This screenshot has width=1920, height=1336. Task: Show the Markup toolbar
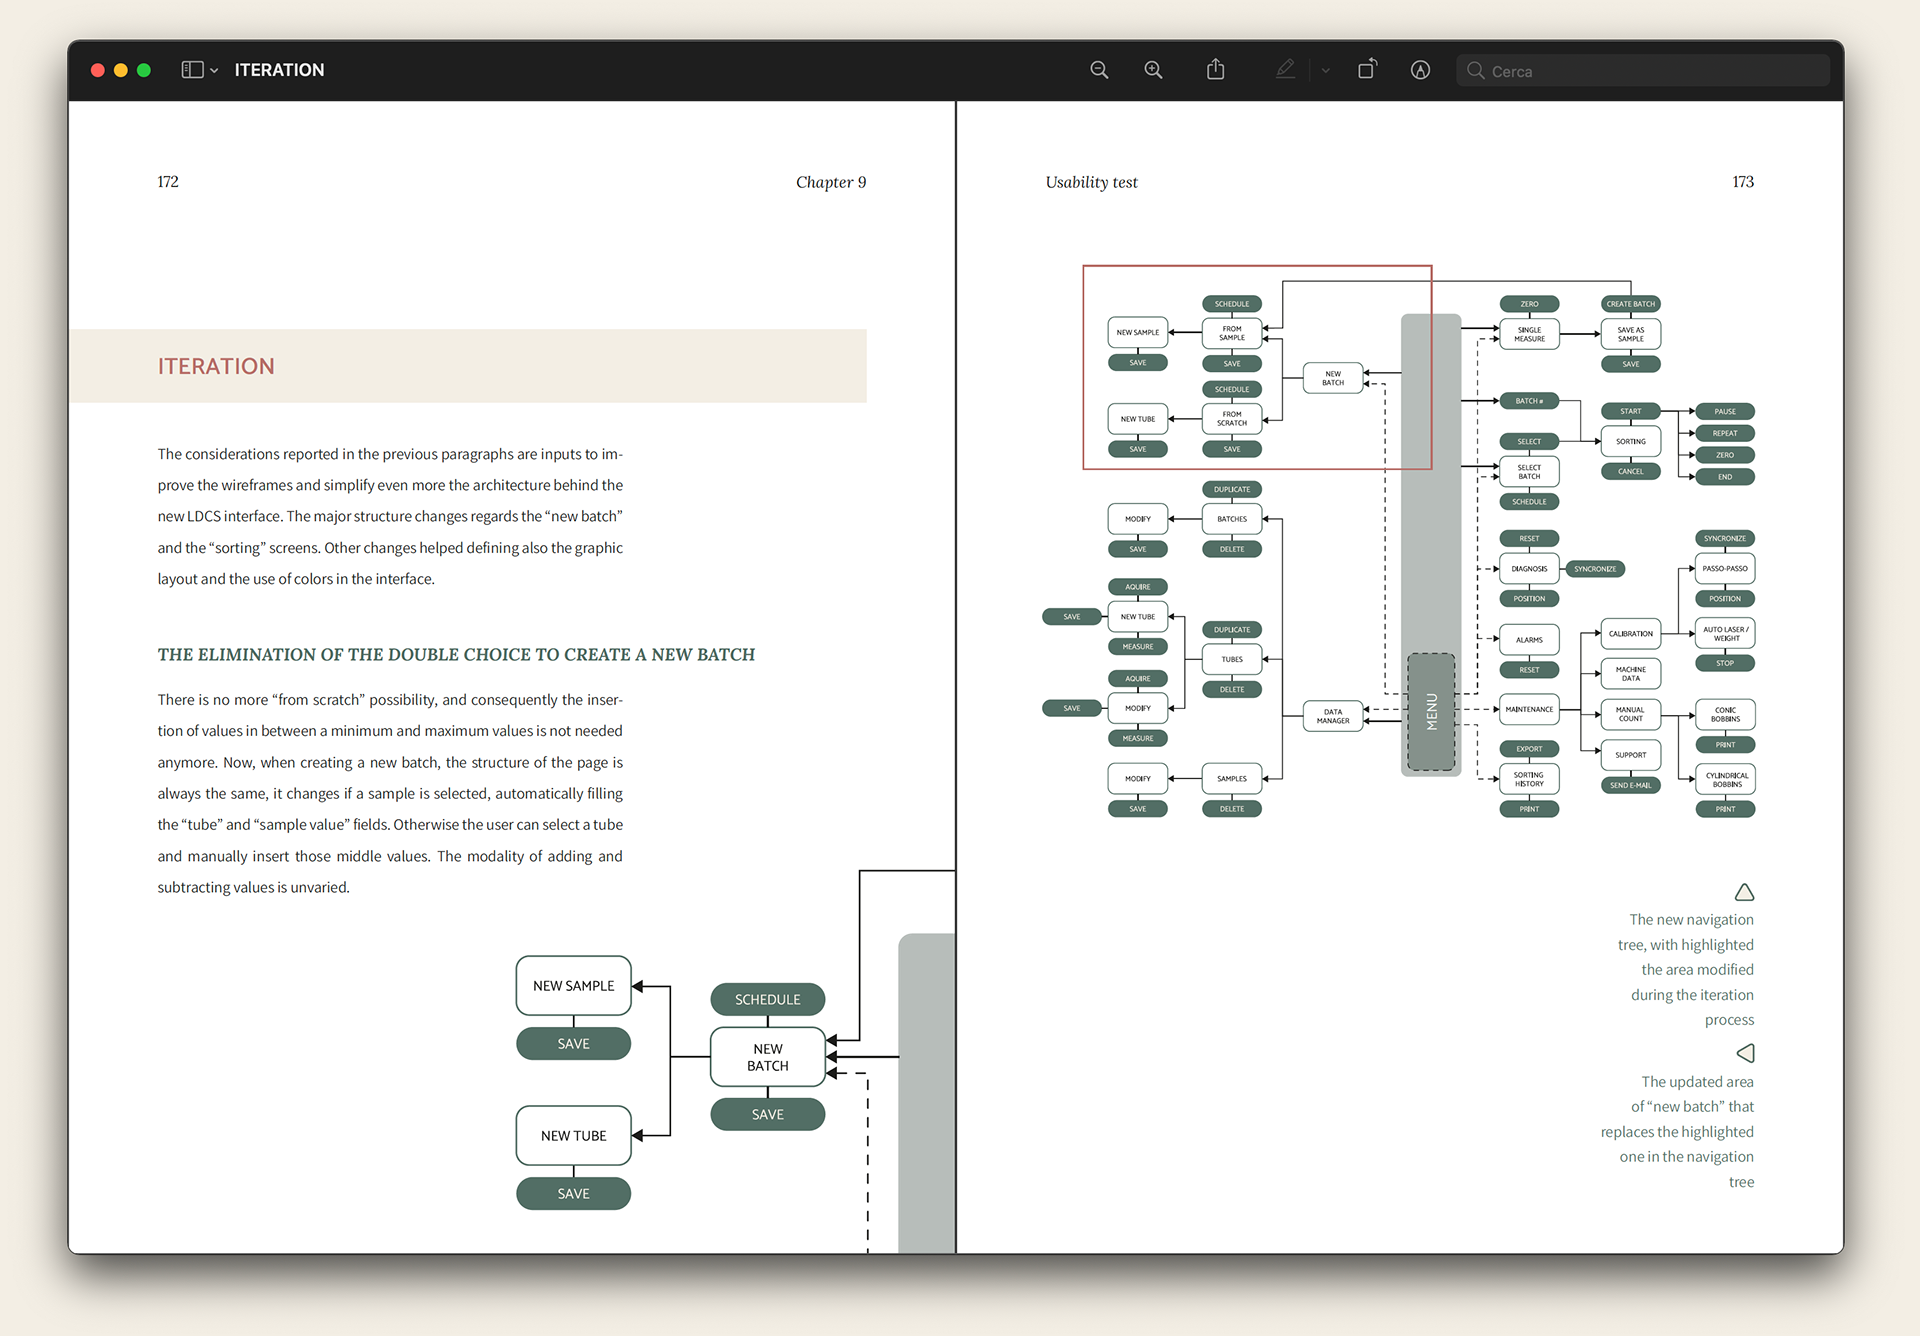1420,70
